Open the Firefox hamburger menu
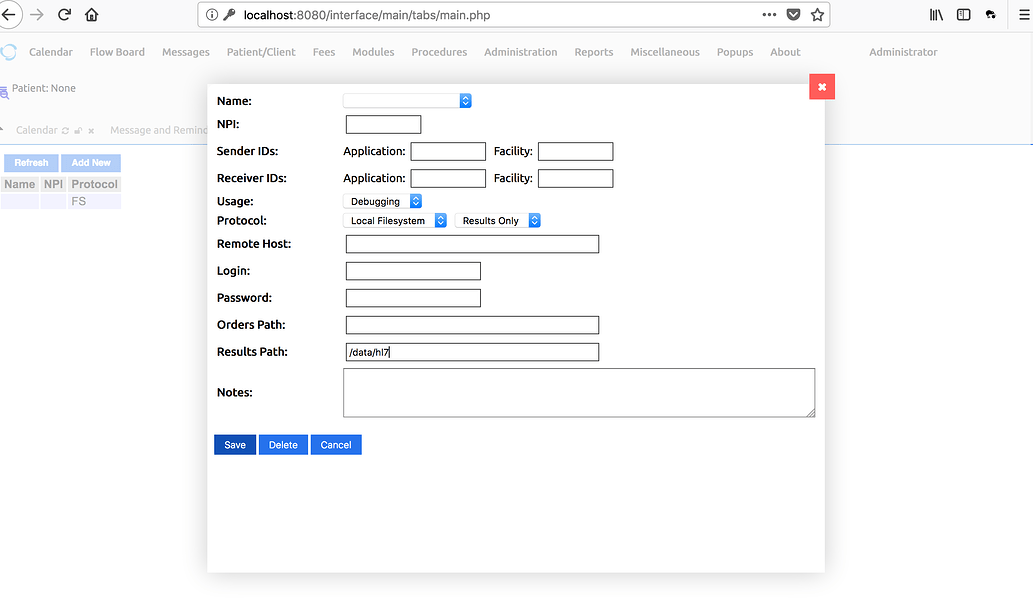Image resolution: width=1033 pixels, height=612 pixels. pyautogui.click(x=1023, y=14)
